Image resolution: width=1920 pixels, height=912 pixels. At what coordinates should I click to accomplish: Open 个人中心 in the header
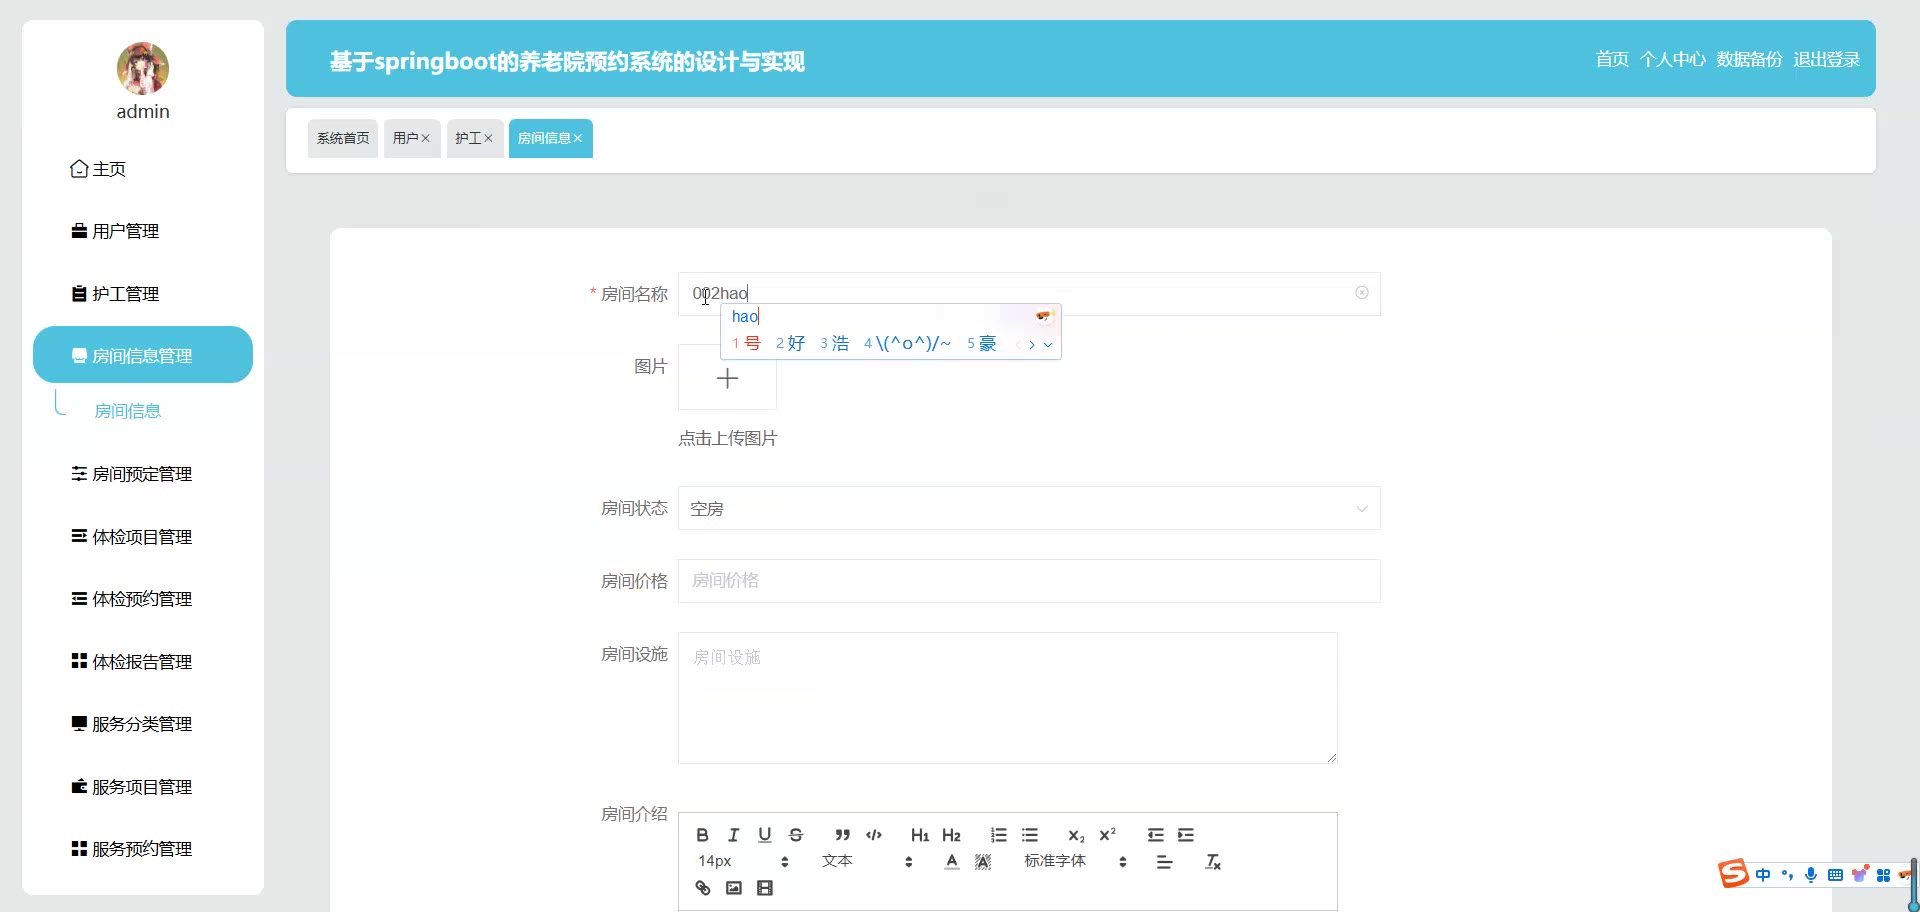click(1673, 59)
